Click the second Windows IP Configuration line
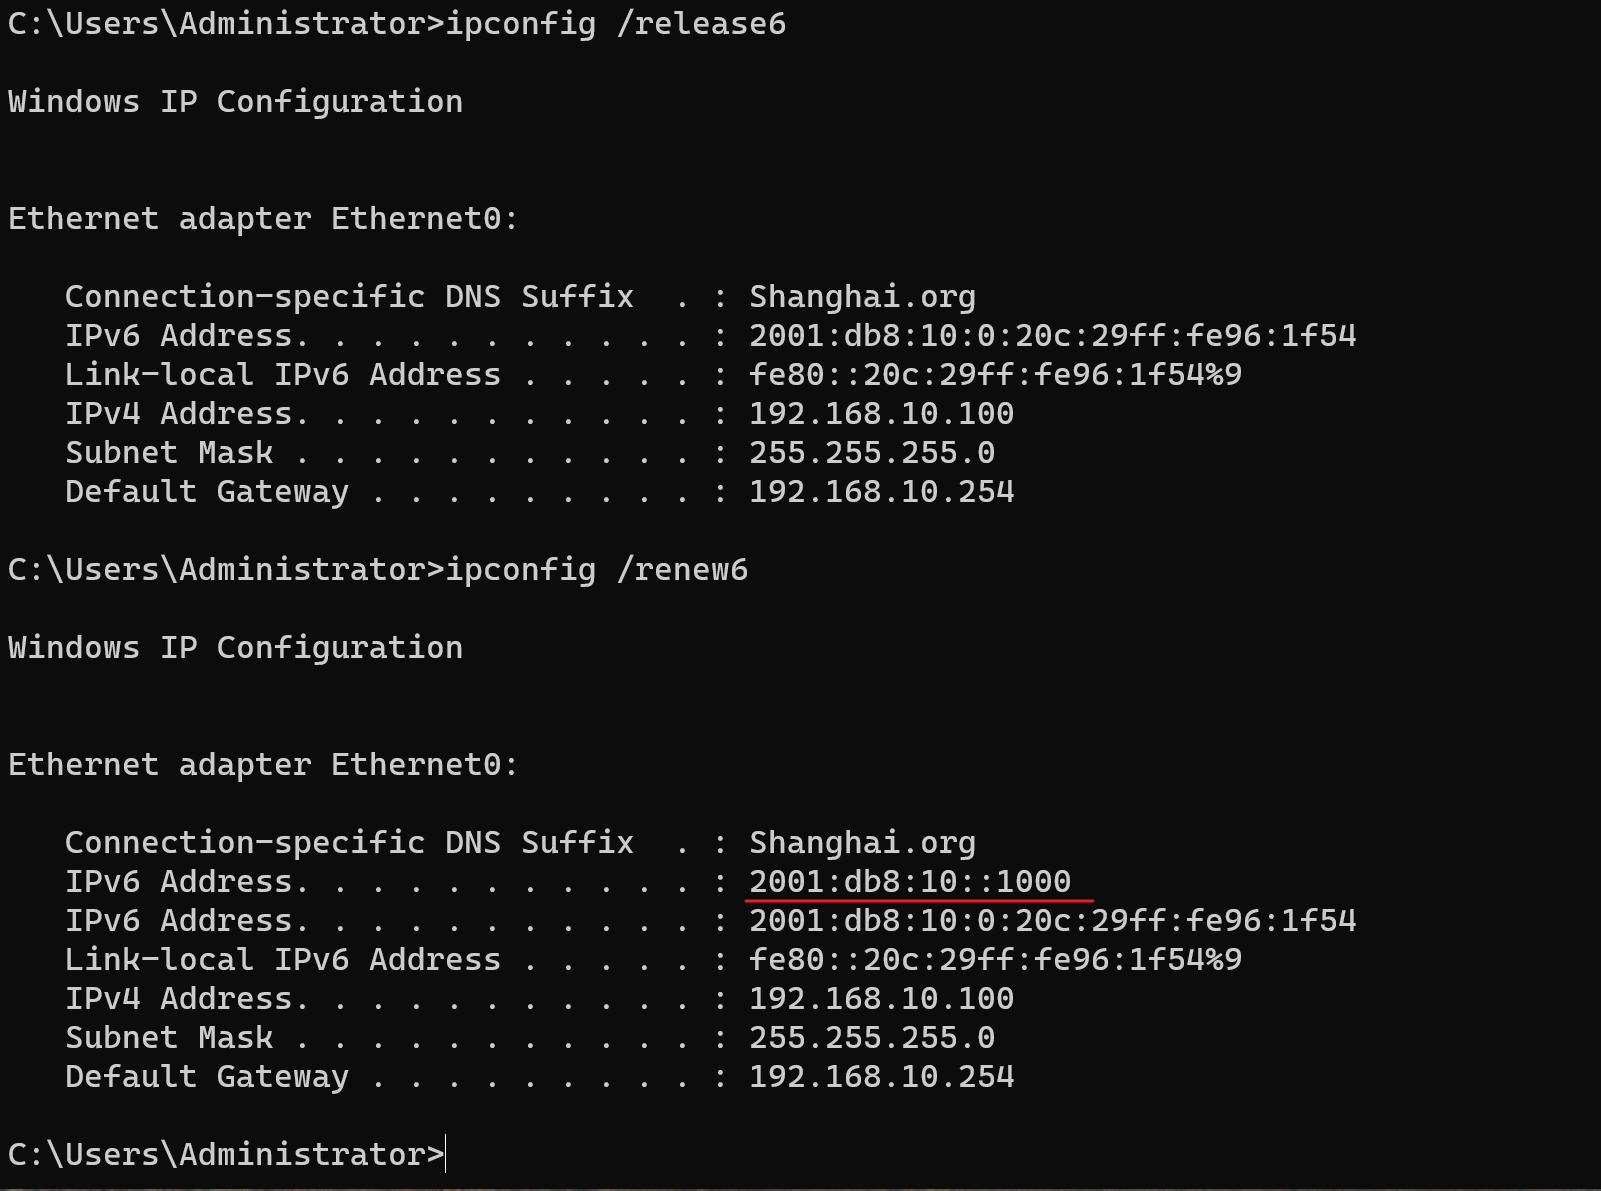 point(236,648)
